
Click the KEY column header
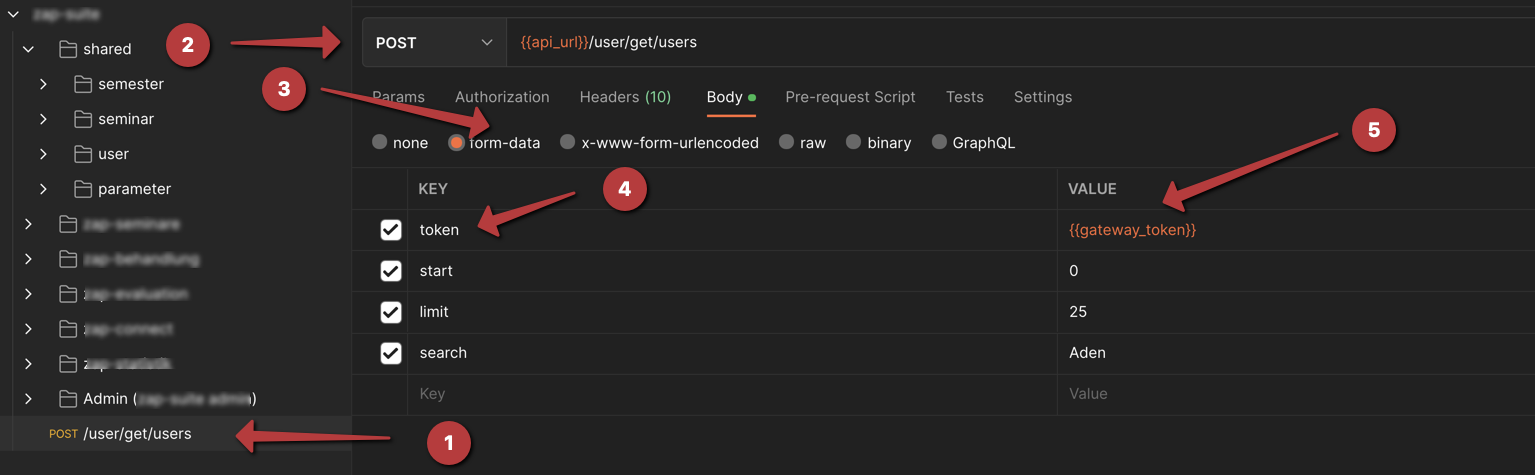tap(433, 189)
